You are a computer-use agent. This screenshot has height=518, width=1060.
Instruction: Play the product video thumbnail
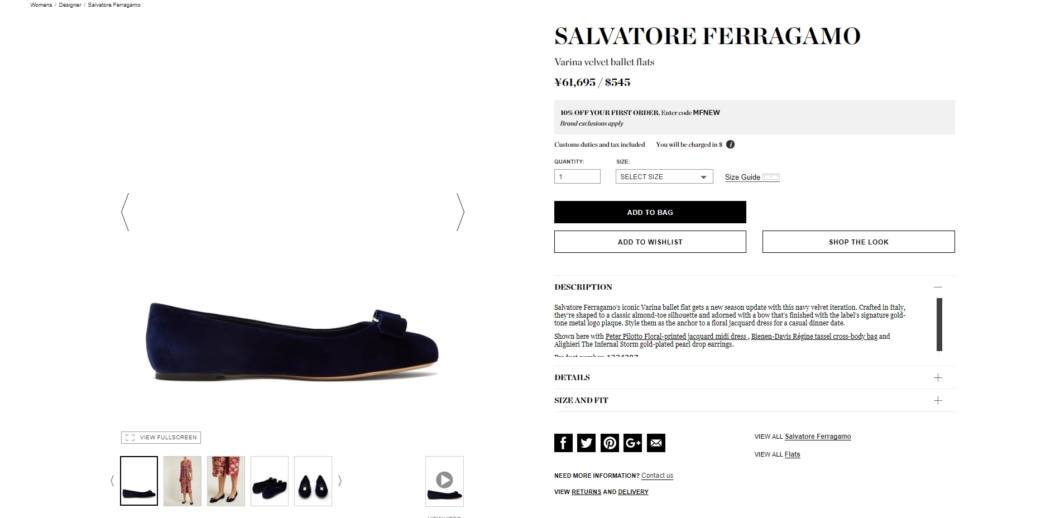[444, 481]
